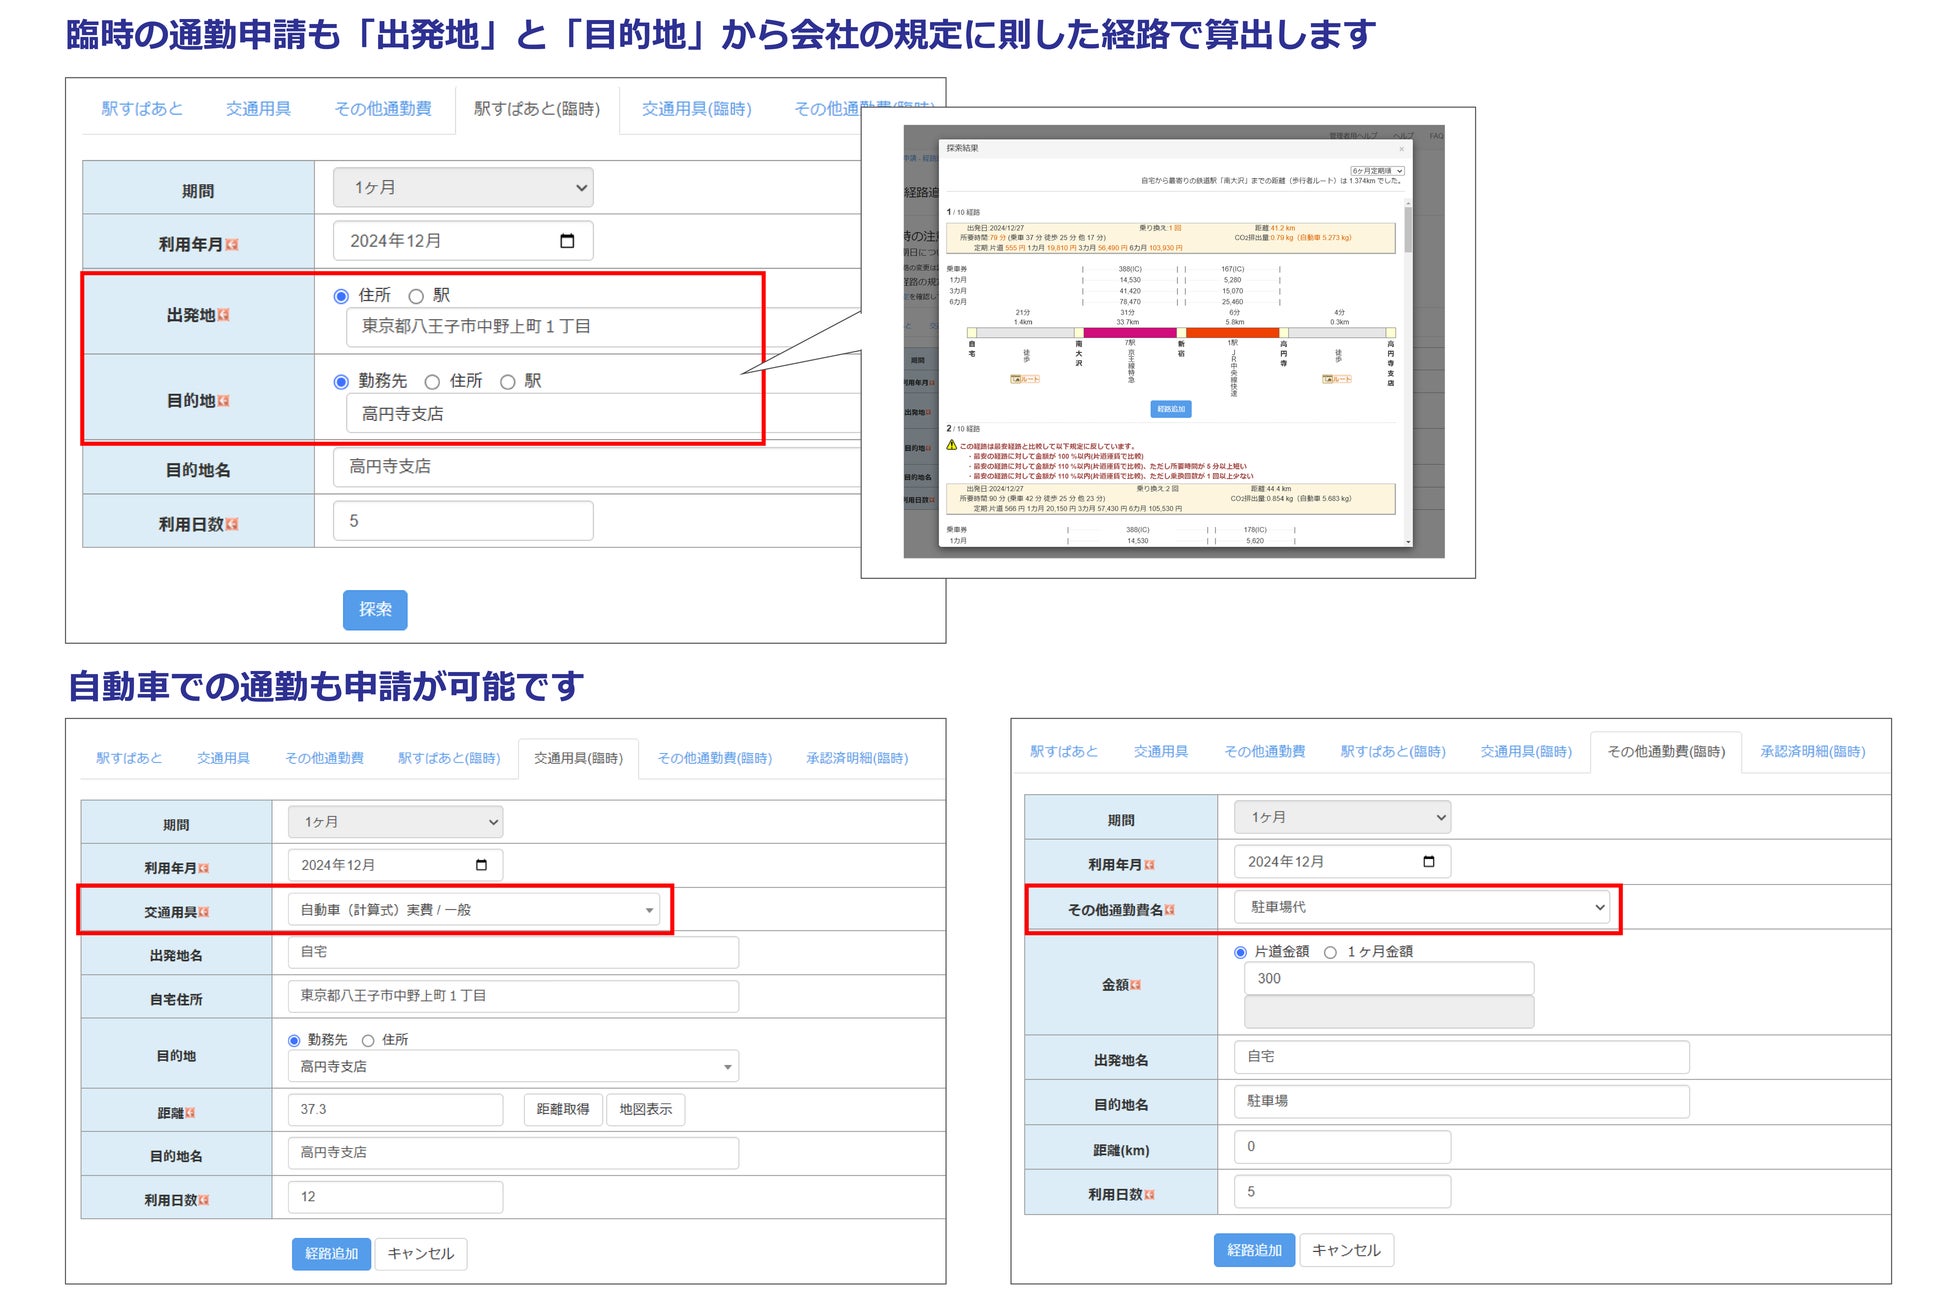Click scroll-down arrow in search results popup

click(1408, 541)
